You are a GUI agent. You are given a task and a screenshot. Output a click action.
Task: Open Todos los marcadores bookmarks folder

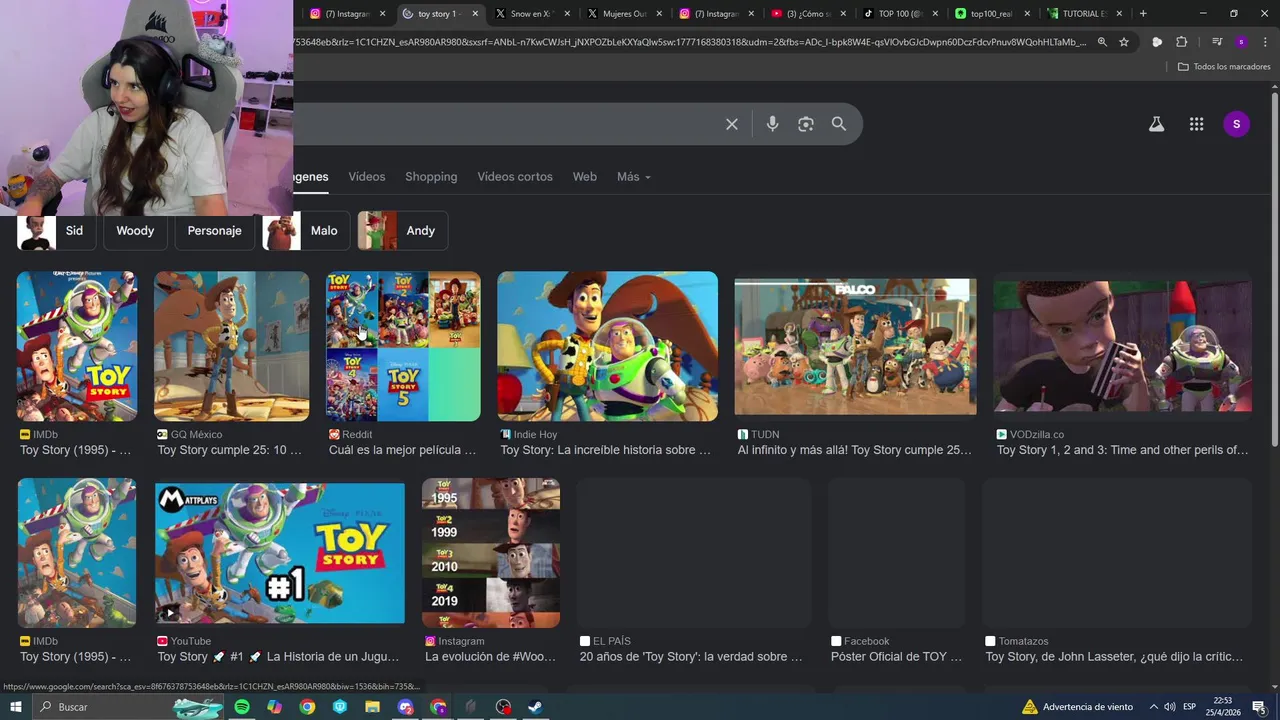1224,66
